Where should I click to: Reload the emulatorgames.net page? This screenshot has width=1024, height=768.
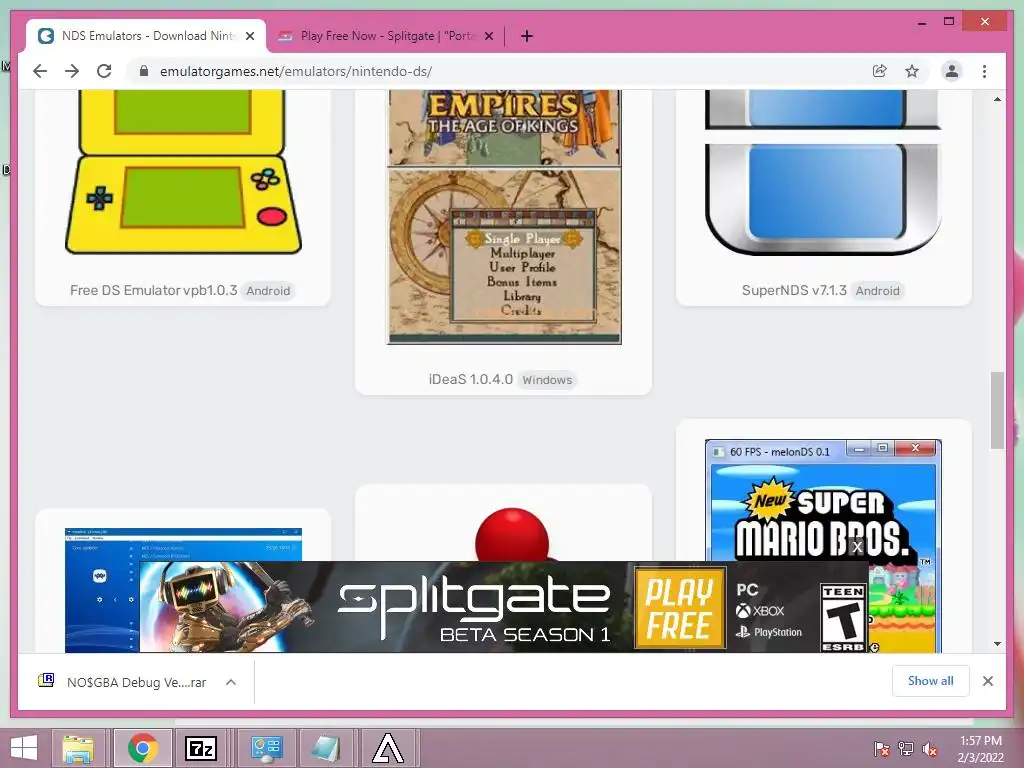[104, 71]
